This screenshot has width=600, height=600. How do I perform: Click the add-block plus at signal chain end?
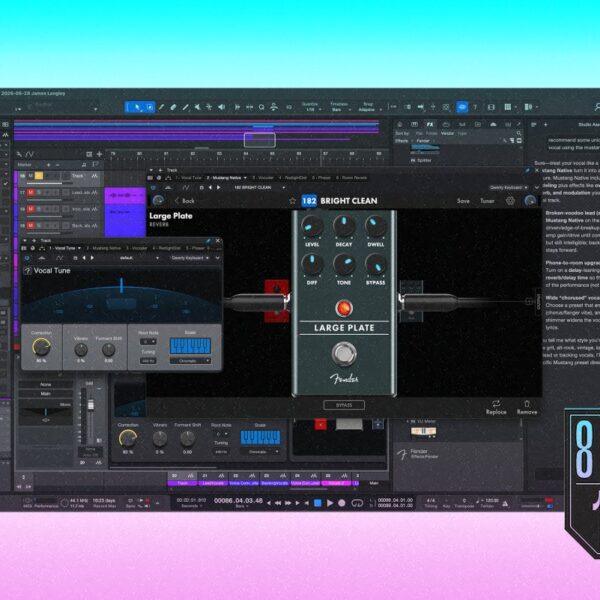[x=529, y=302]
